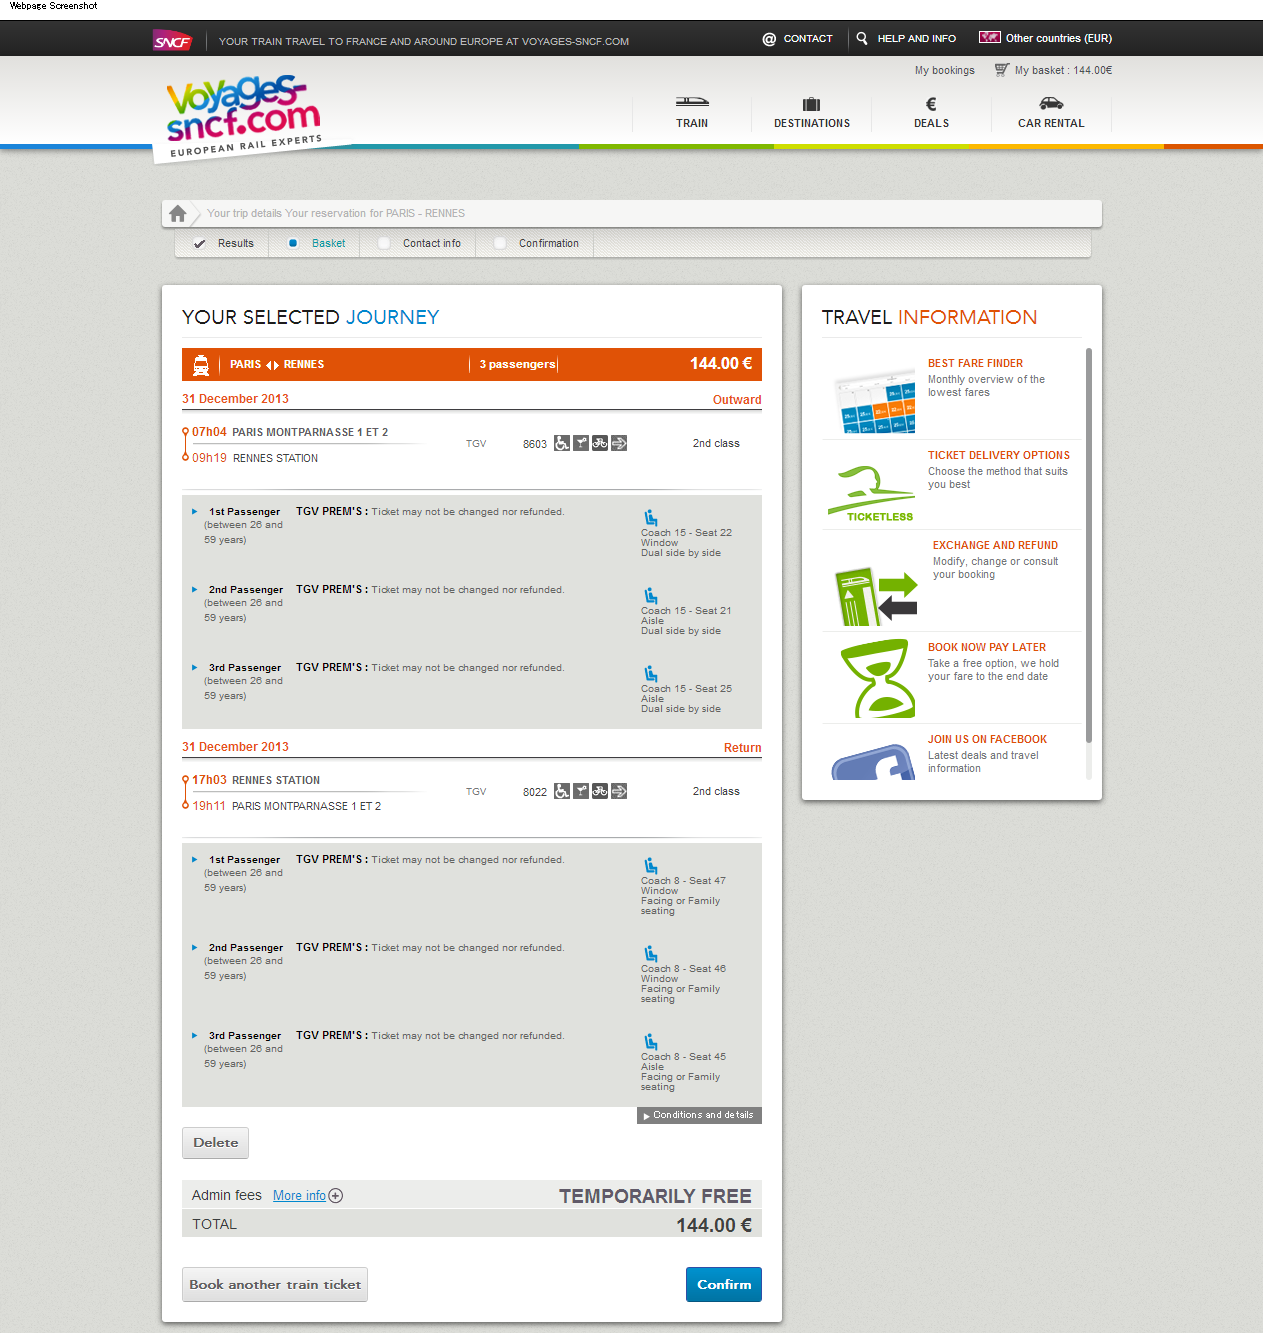
Task: Click the euro icon above DEALS
Action: tap(931, 104)
